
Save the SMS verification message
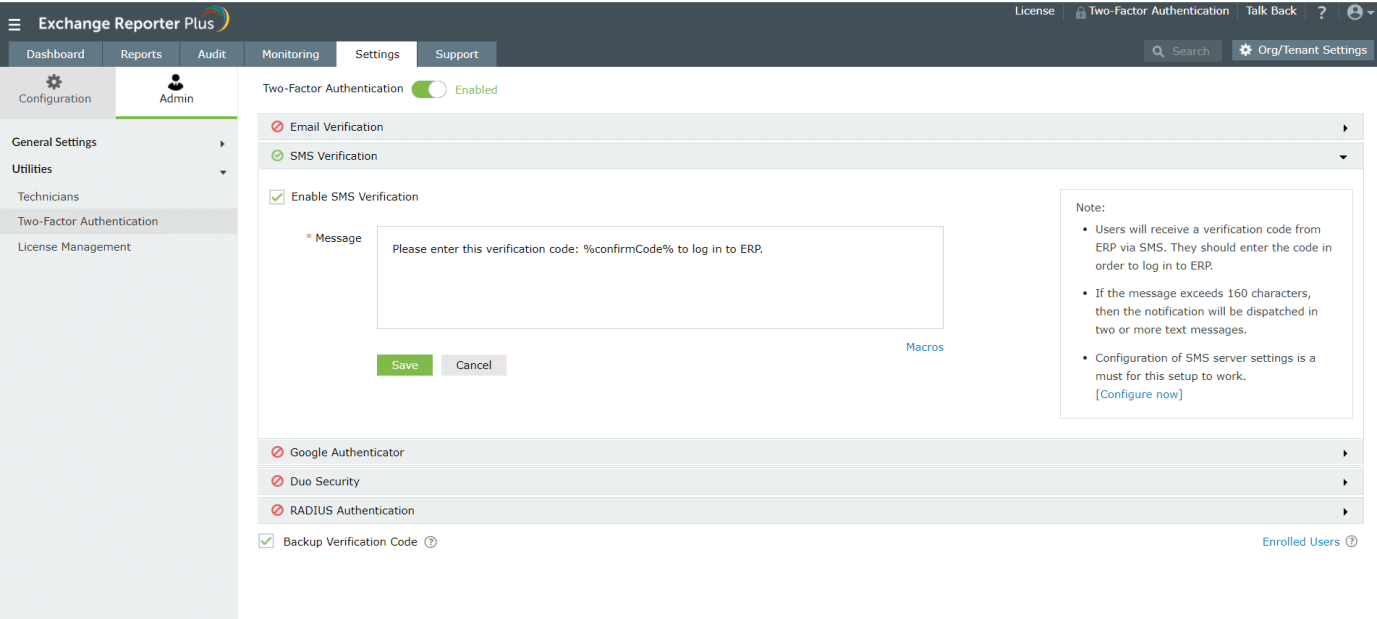405,365
